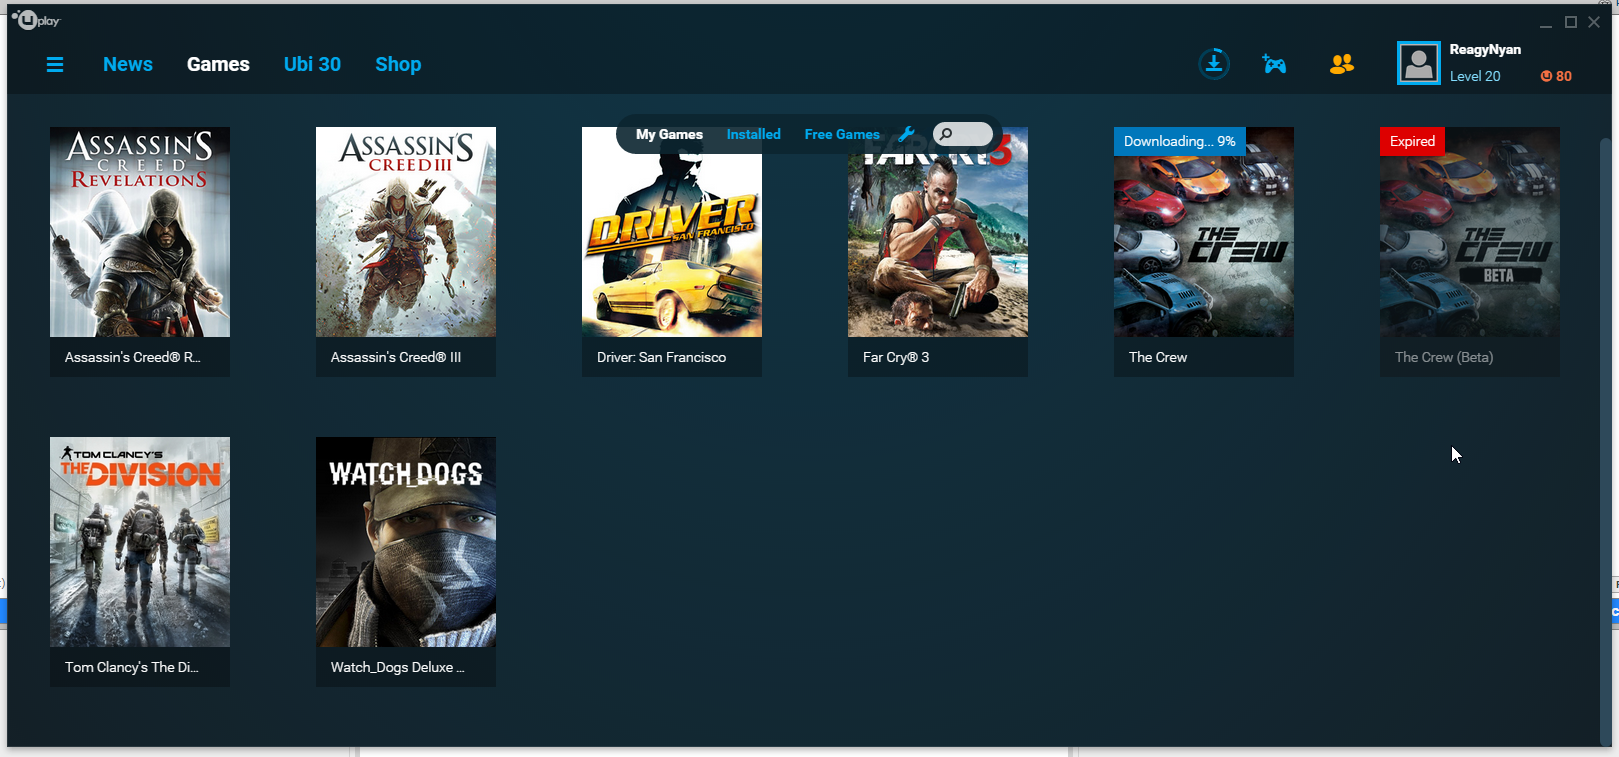Screen dimensions: 1619x757
Task: Click the Driver: San Francisco title text
Action: [x=661, y=357]
